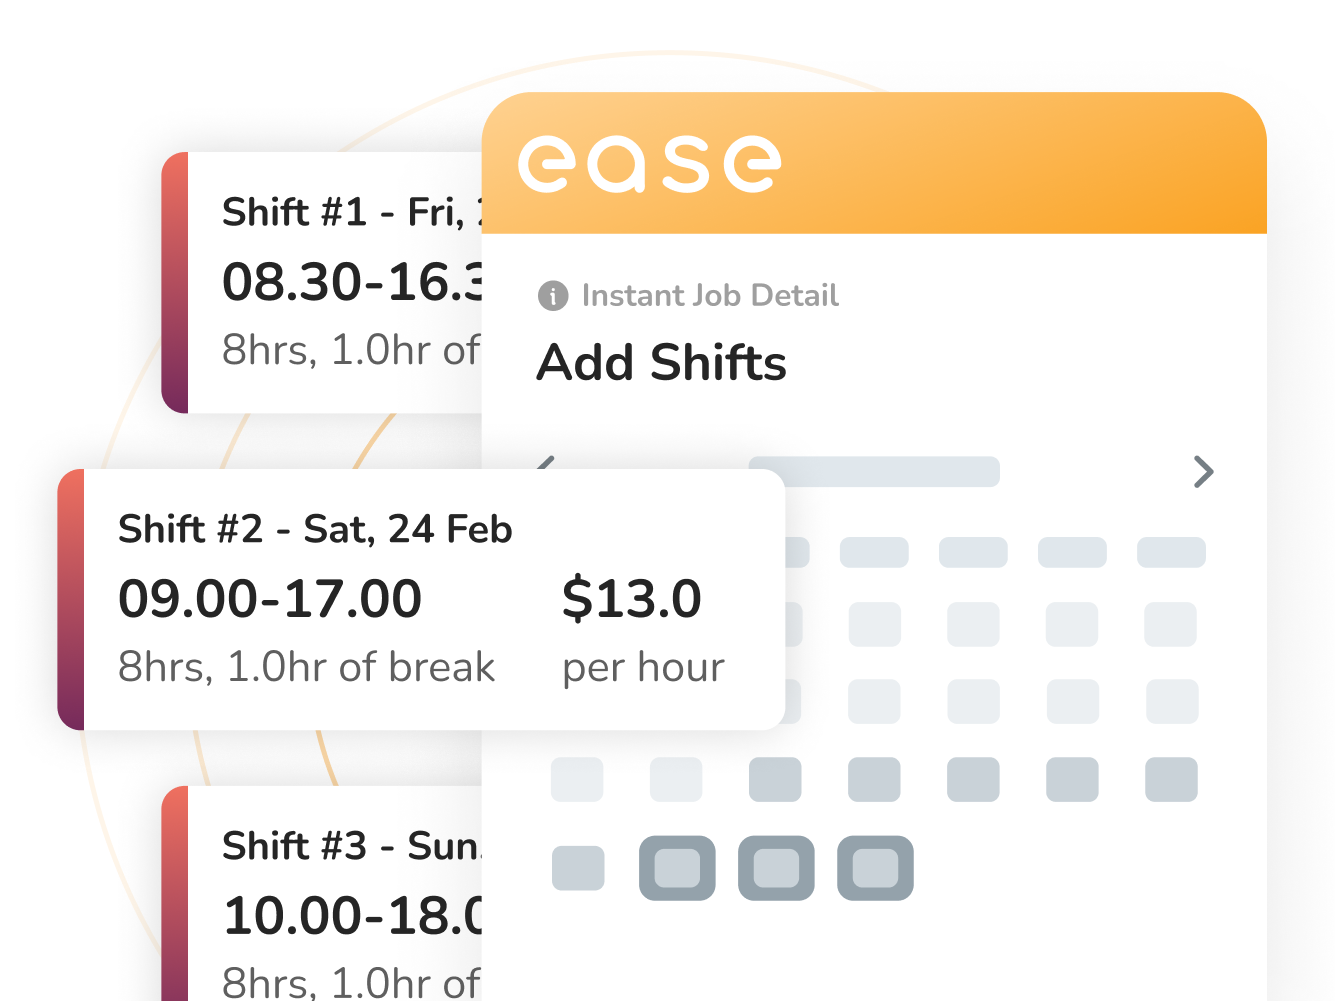Image resolution: width=1335 pixels, height=1001 pixels.
Task: Click the ease logo in header
Action: (x=649, y=164)
